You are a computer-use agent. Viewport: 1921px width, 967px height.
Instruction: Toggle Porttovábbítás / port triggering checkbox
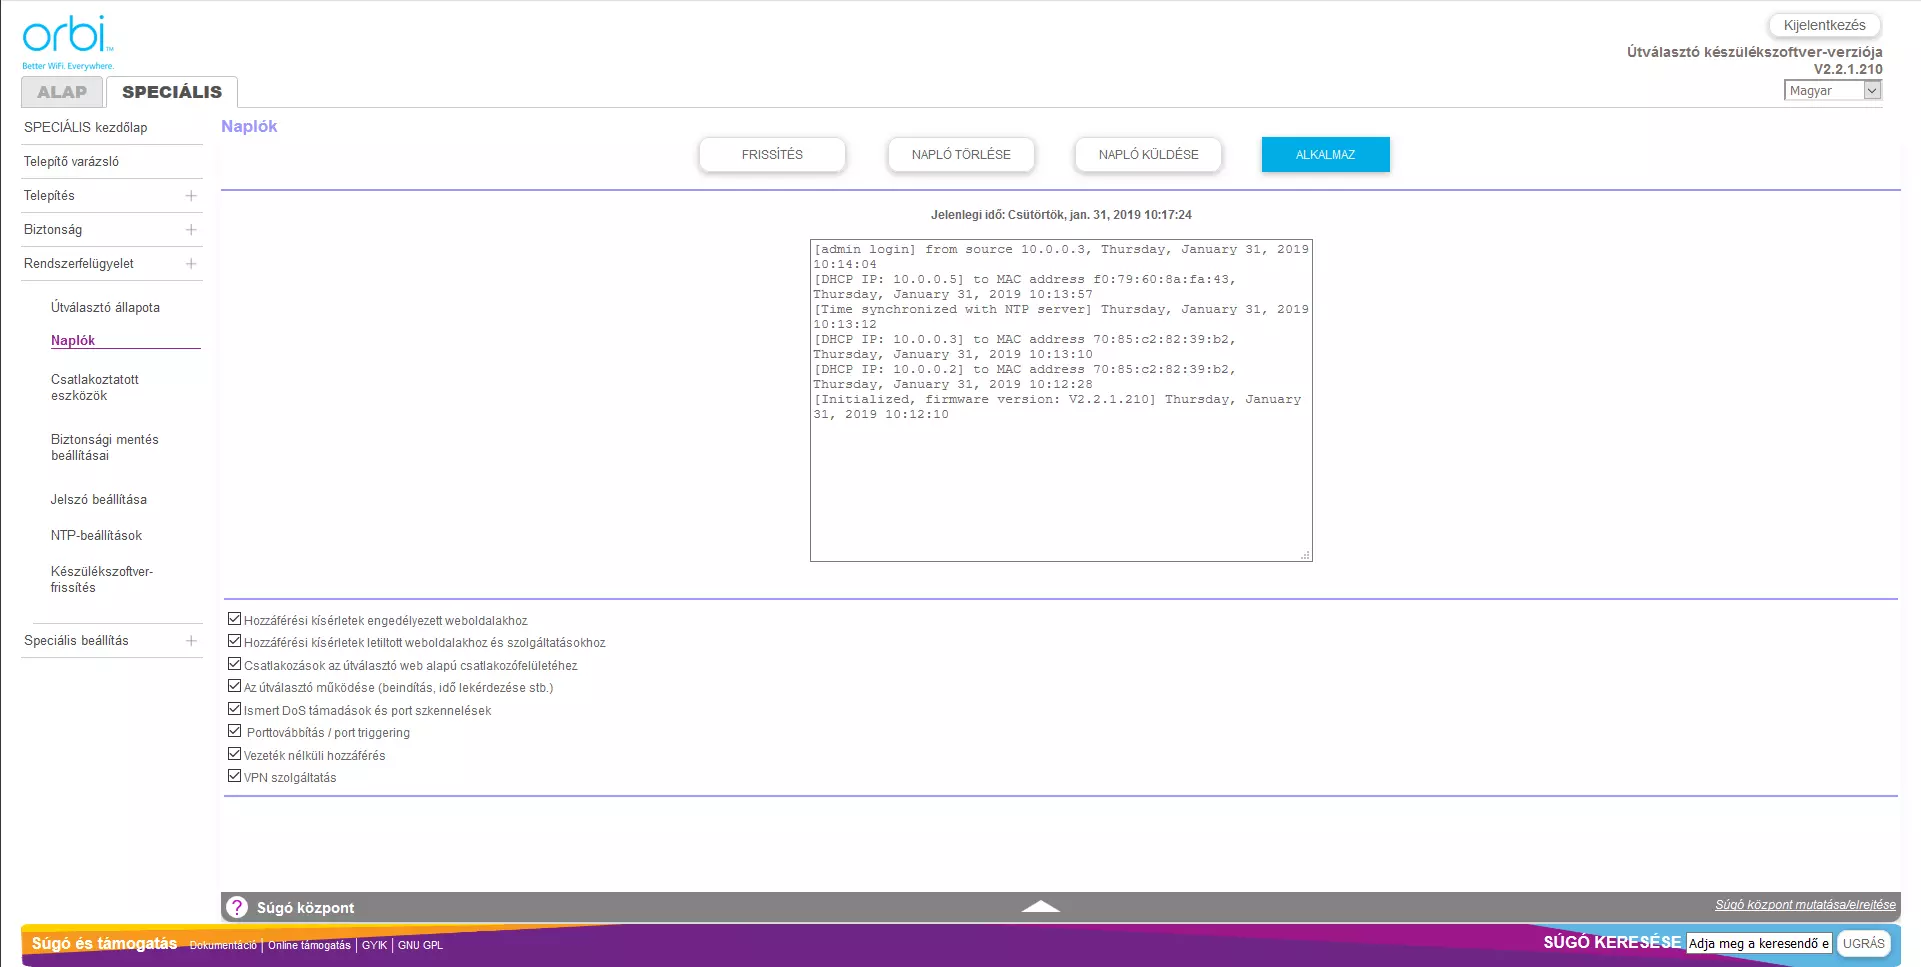coord(234,731)
